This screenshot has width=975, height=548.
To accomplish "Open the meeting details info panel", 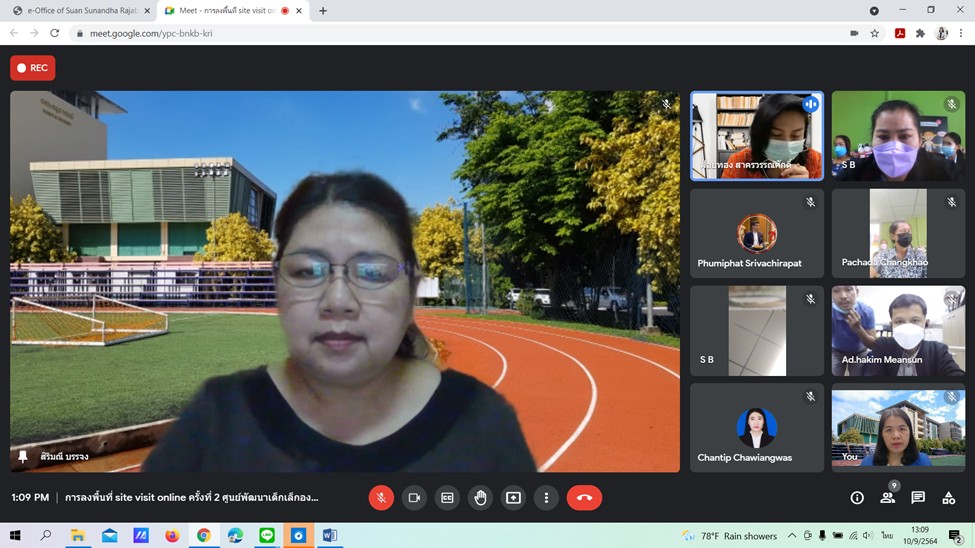I will pos(857,497).
